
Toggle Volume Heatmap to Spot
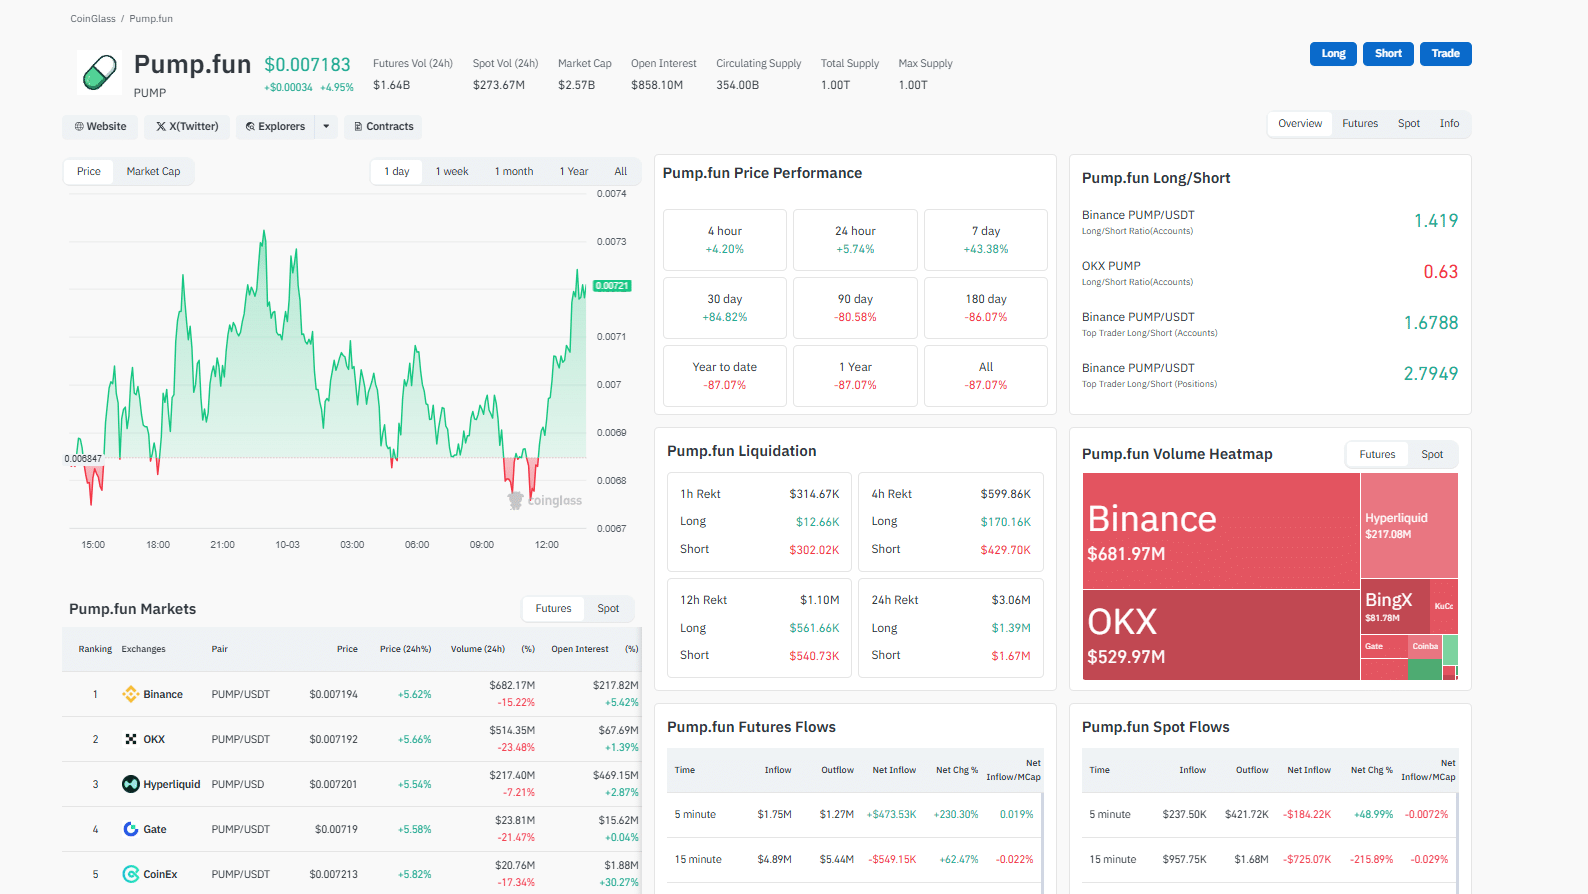1431,455
